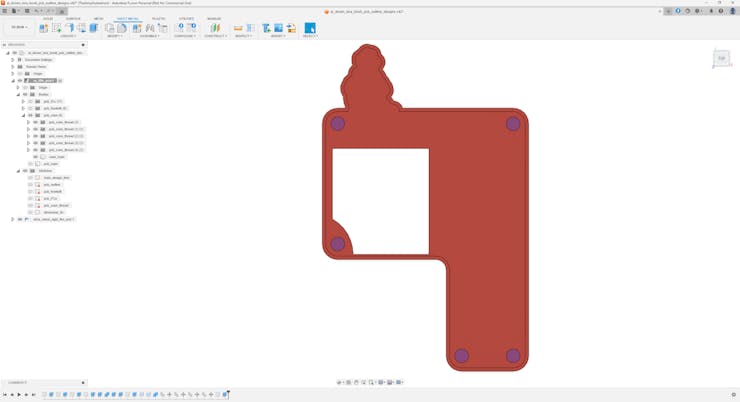740x402 pixels.
Task: Click the Insert Canvas image icon
Action: pyautogui.click(x=279, y=28)
